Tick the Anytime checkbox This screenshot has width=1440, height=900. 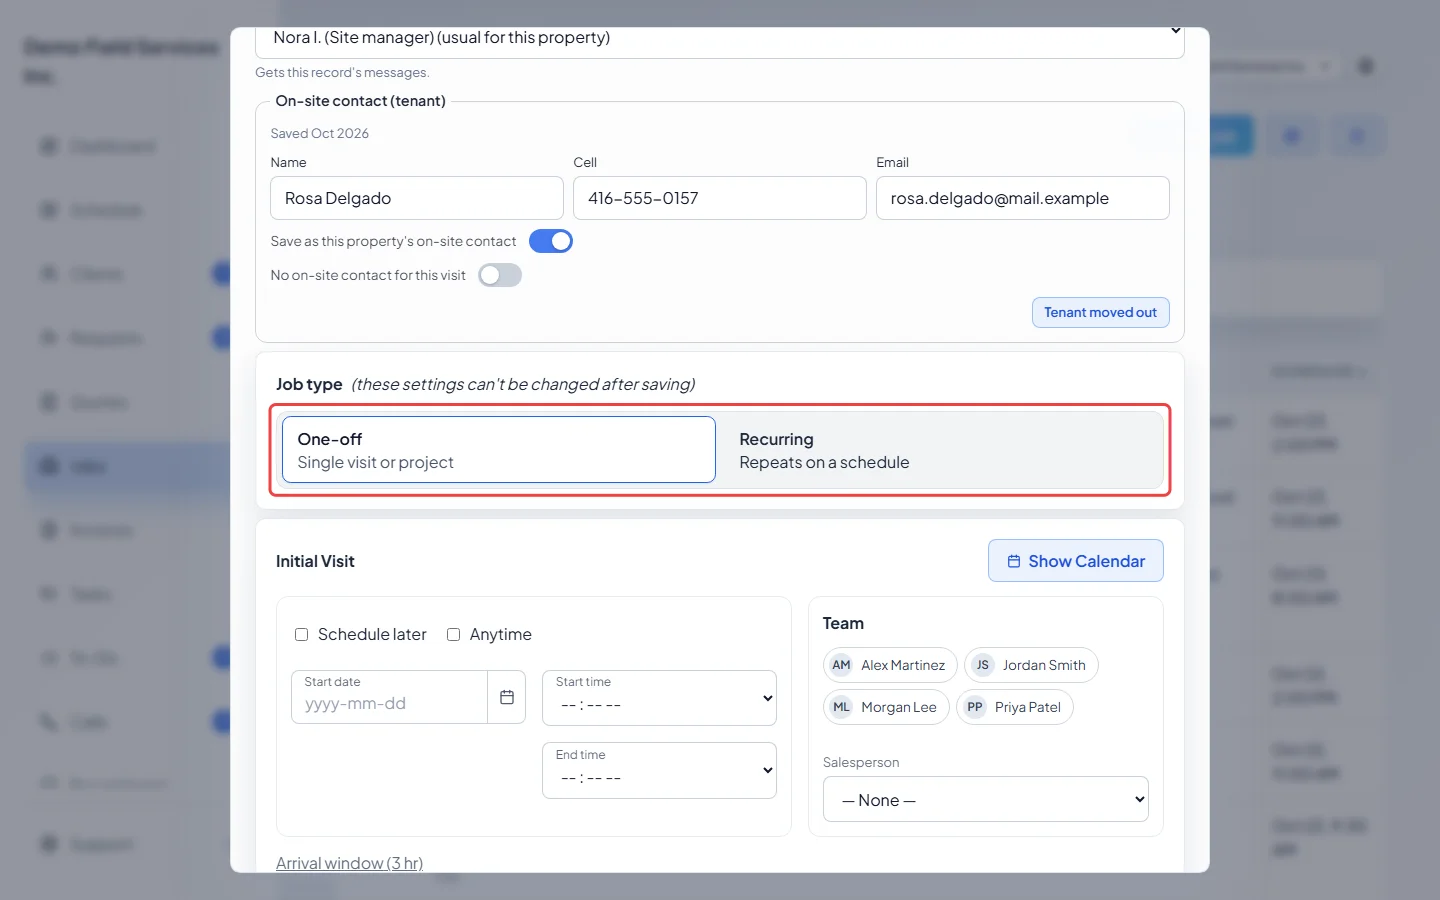pyautogui.click(x=453, y=634)
